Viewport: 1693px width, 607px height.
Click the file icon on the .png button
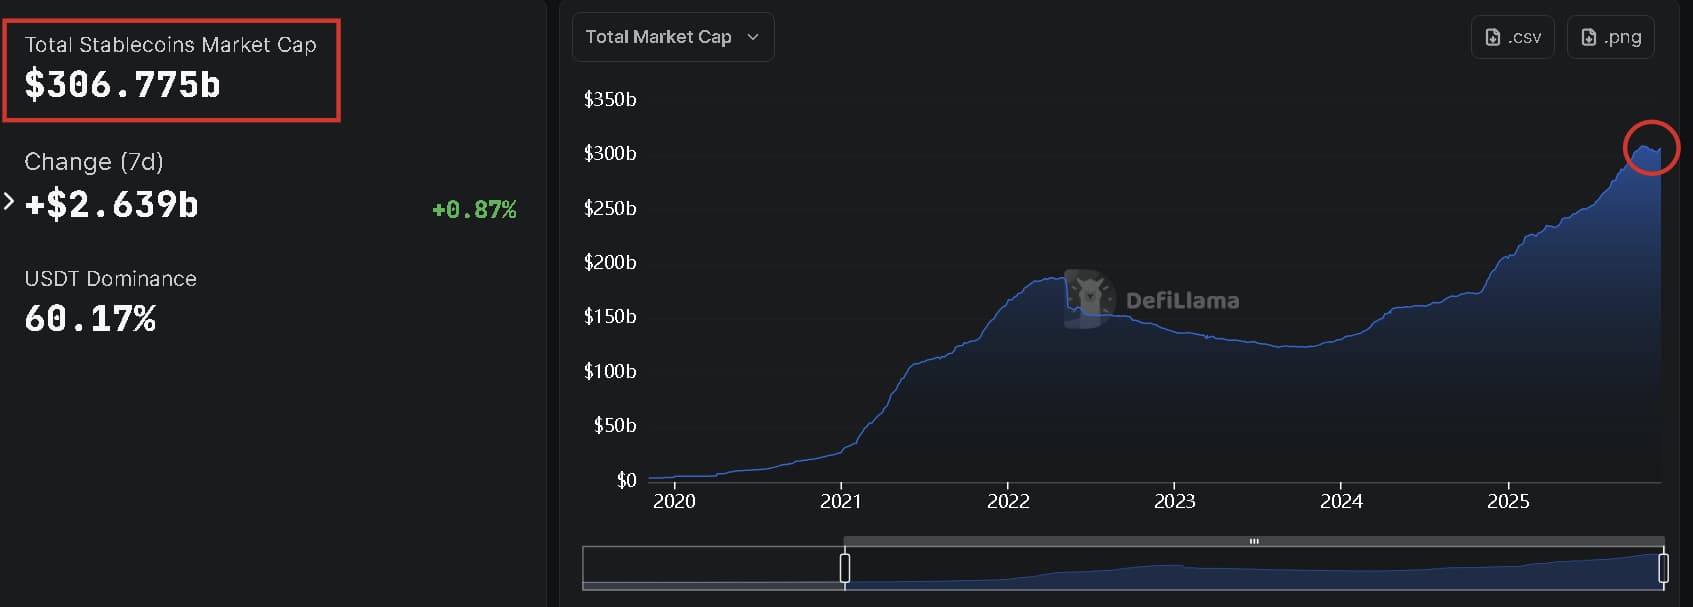click(1588, 37)
